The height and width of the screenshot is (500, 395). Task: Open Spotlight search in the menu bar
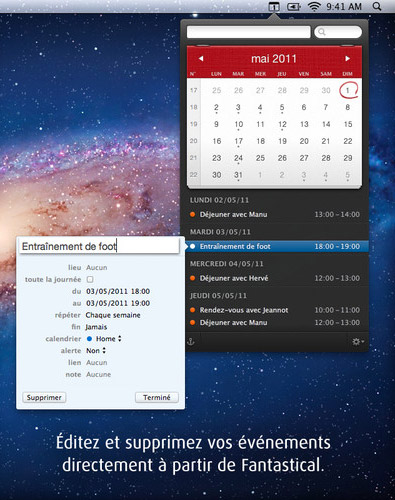[x=377, y=6]
